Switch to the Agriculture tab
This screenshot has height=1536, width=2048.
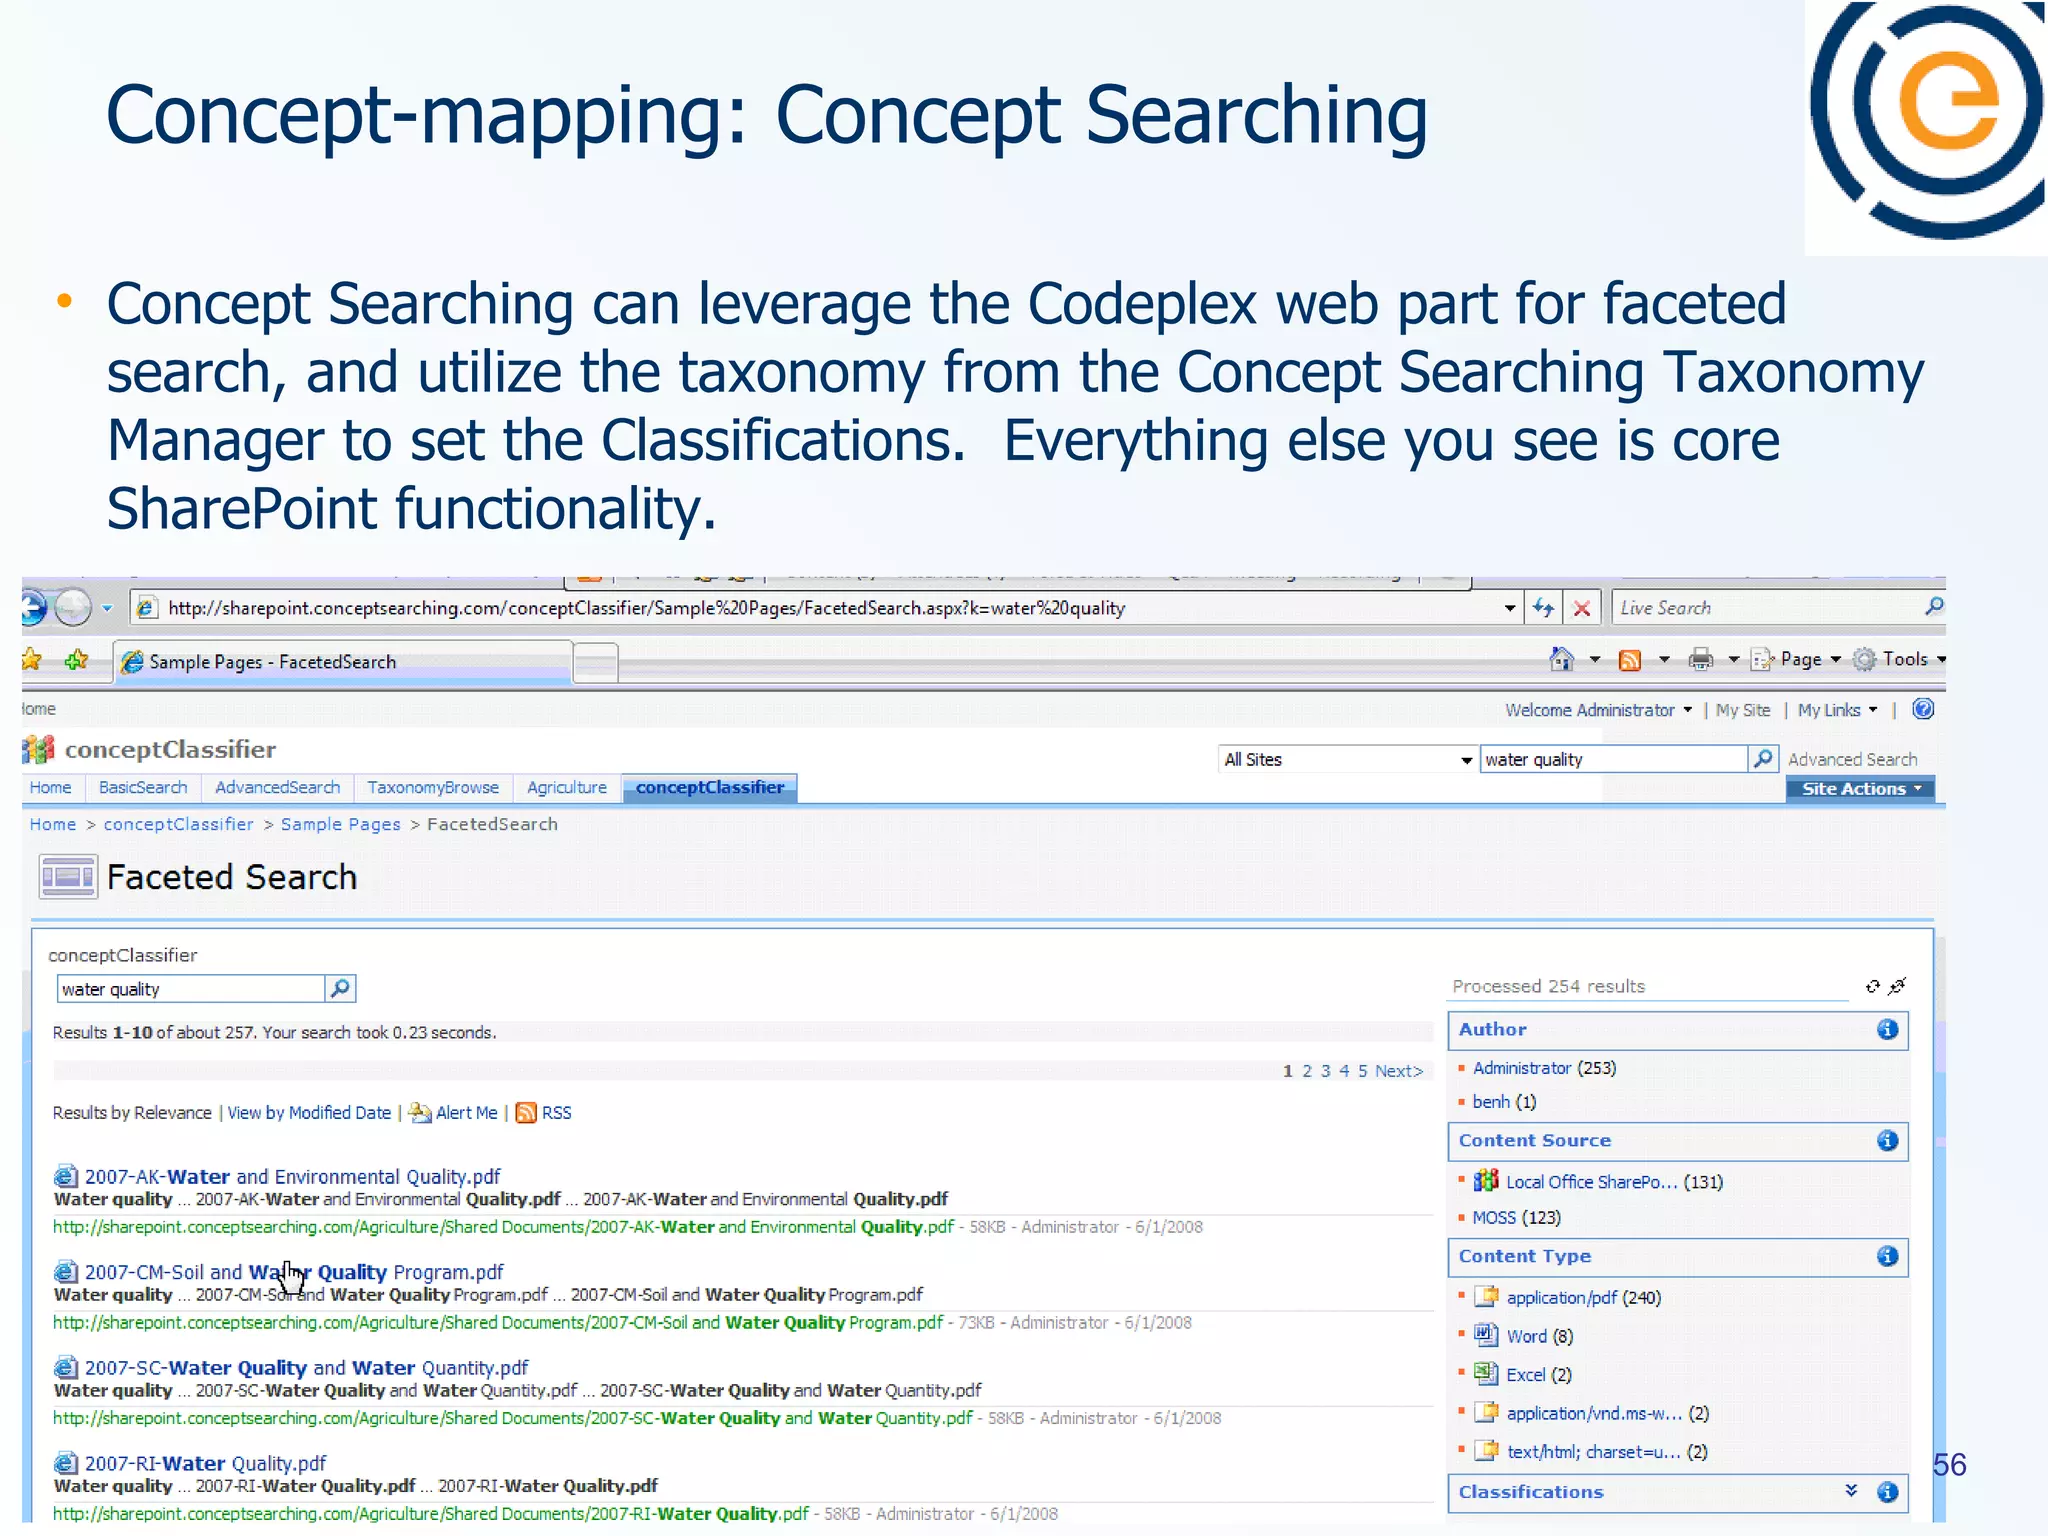click(567, 788)
